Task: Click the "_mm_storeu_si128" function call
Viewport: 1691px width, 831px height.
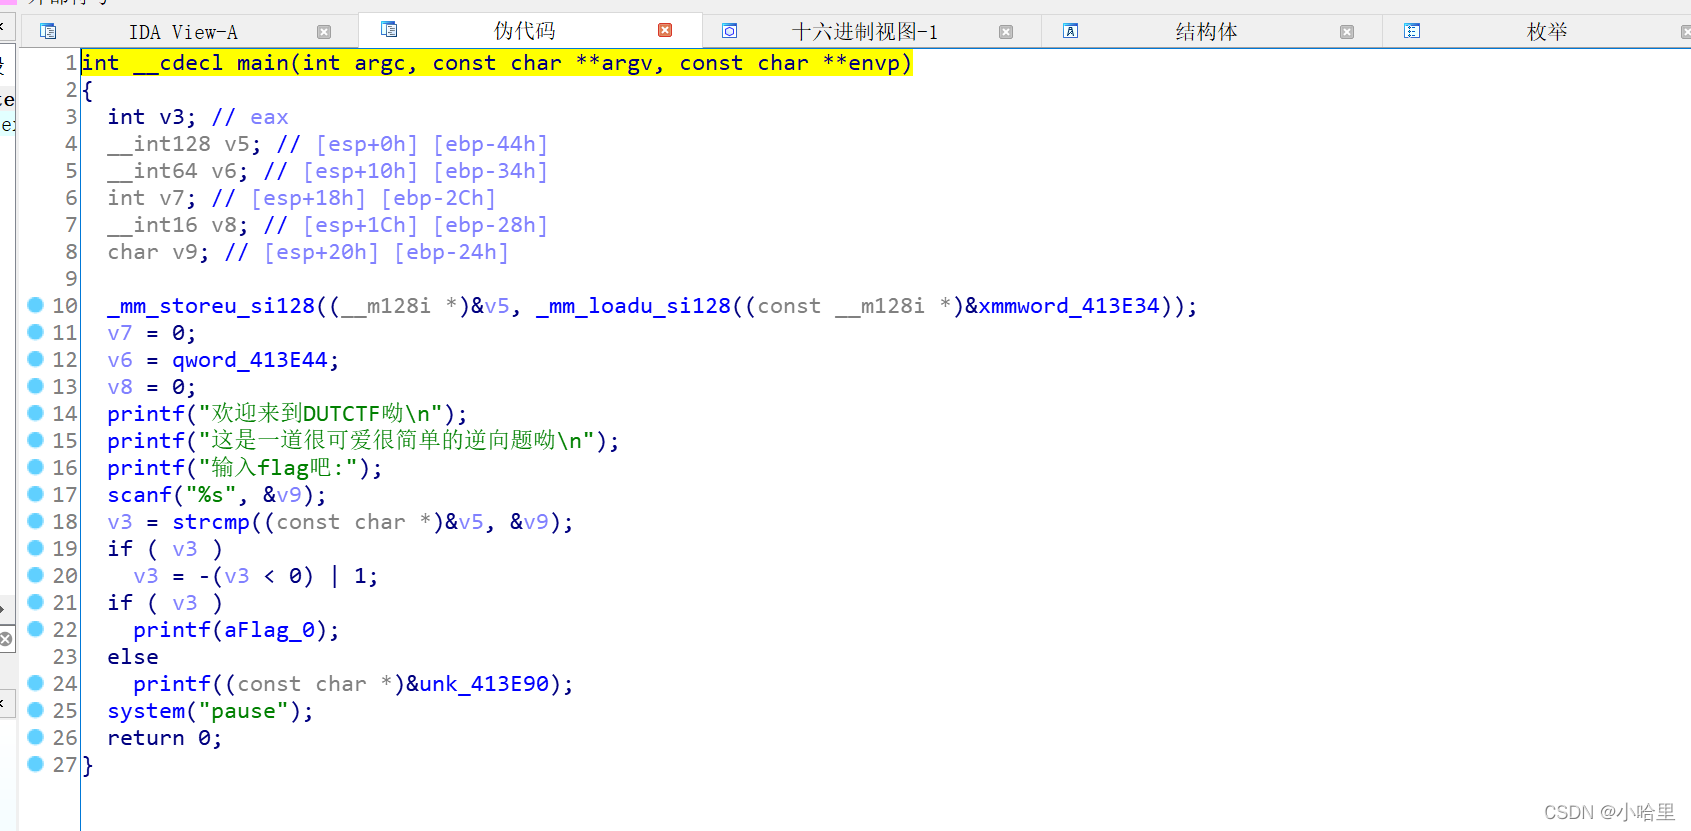Action: point(211,306)
